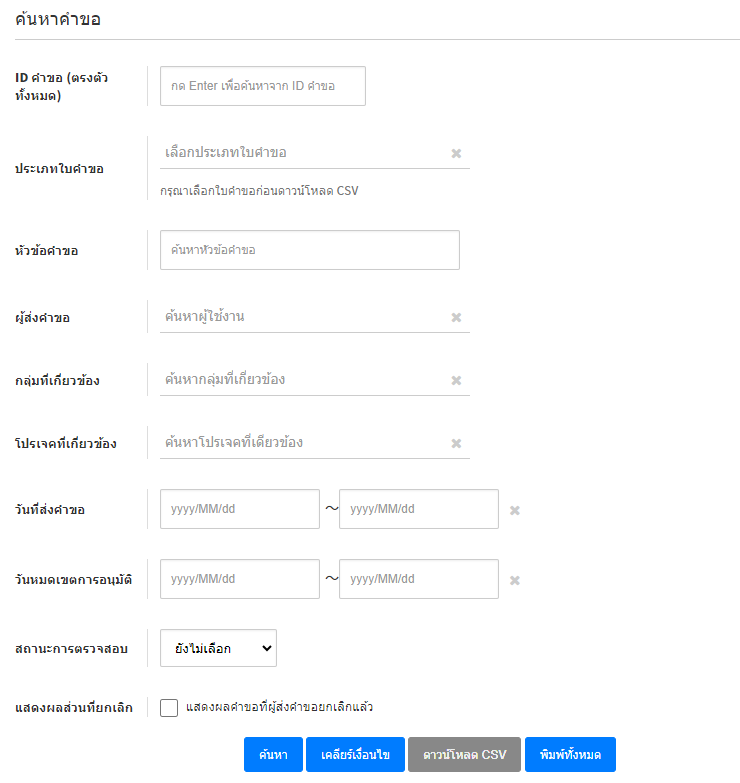
Task: Open the สถานะการตรวจสอบ dropdown
Action: pyautogui.click(x=218, y=648)
